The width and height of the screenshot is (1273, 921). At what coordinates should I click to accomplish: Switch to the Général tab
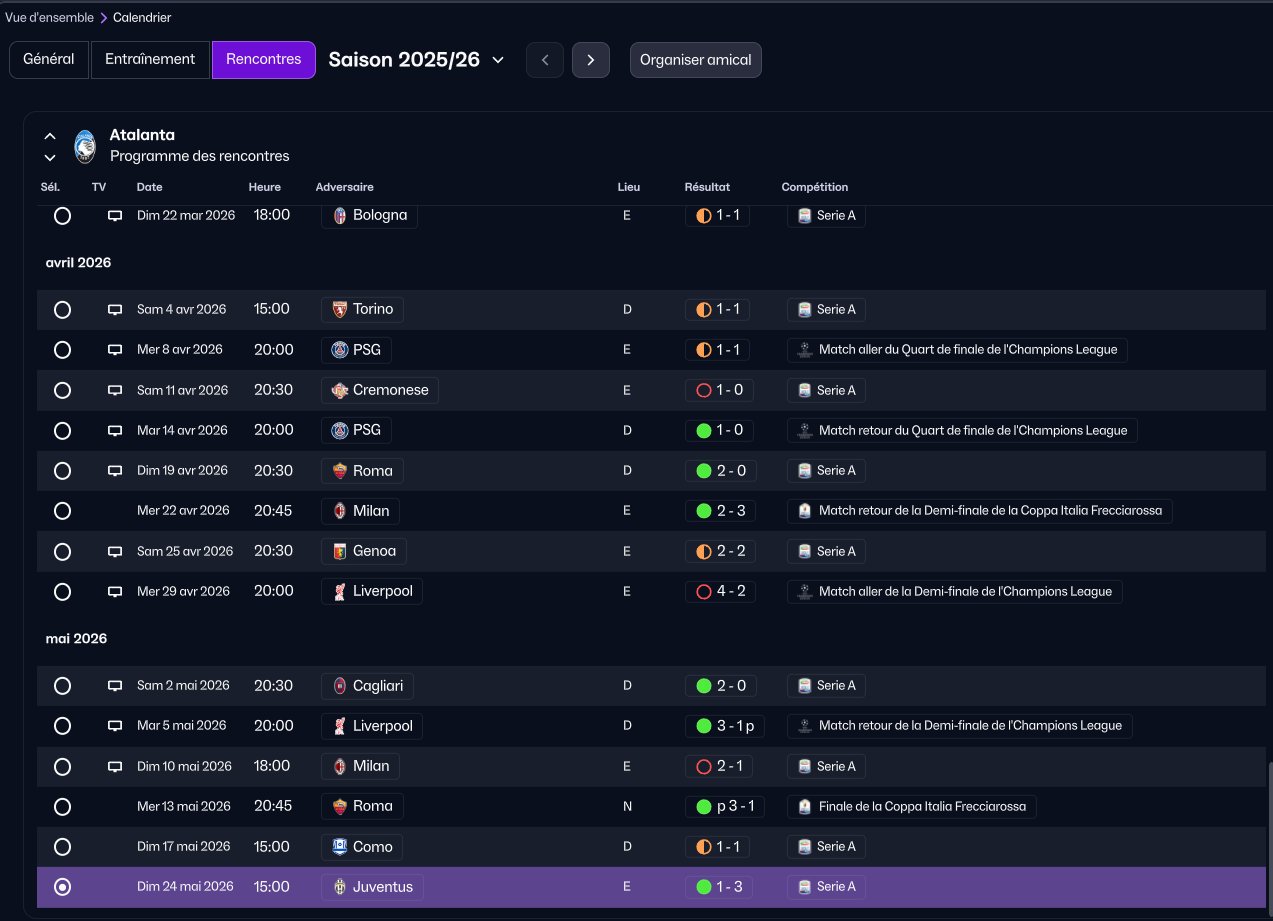(49, 60)
